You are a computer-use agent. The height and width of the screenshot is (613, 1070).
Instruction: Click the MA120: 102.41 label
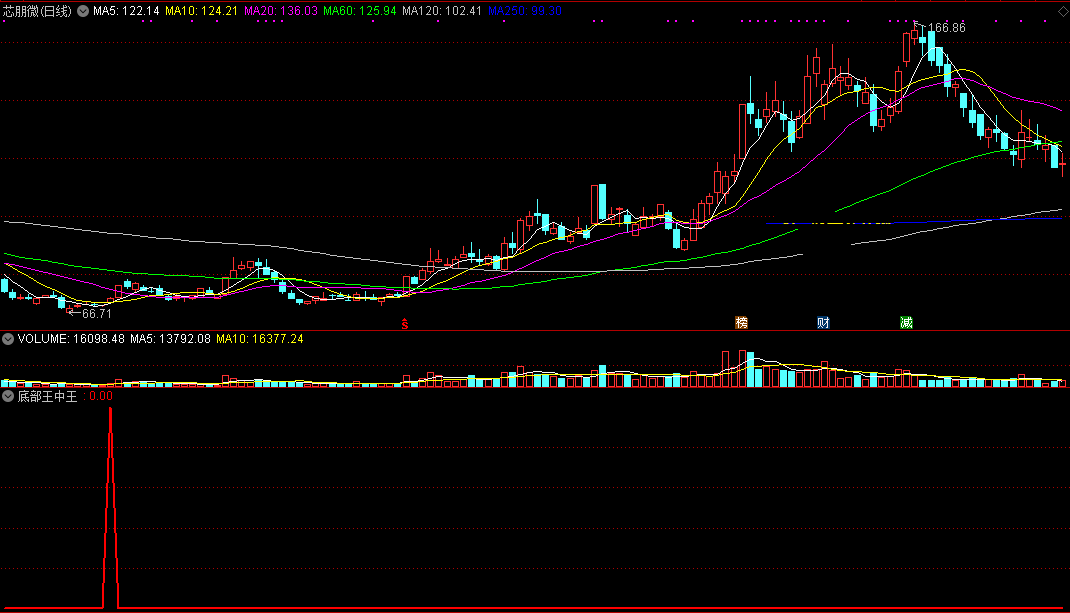click(x=442, y=11)
